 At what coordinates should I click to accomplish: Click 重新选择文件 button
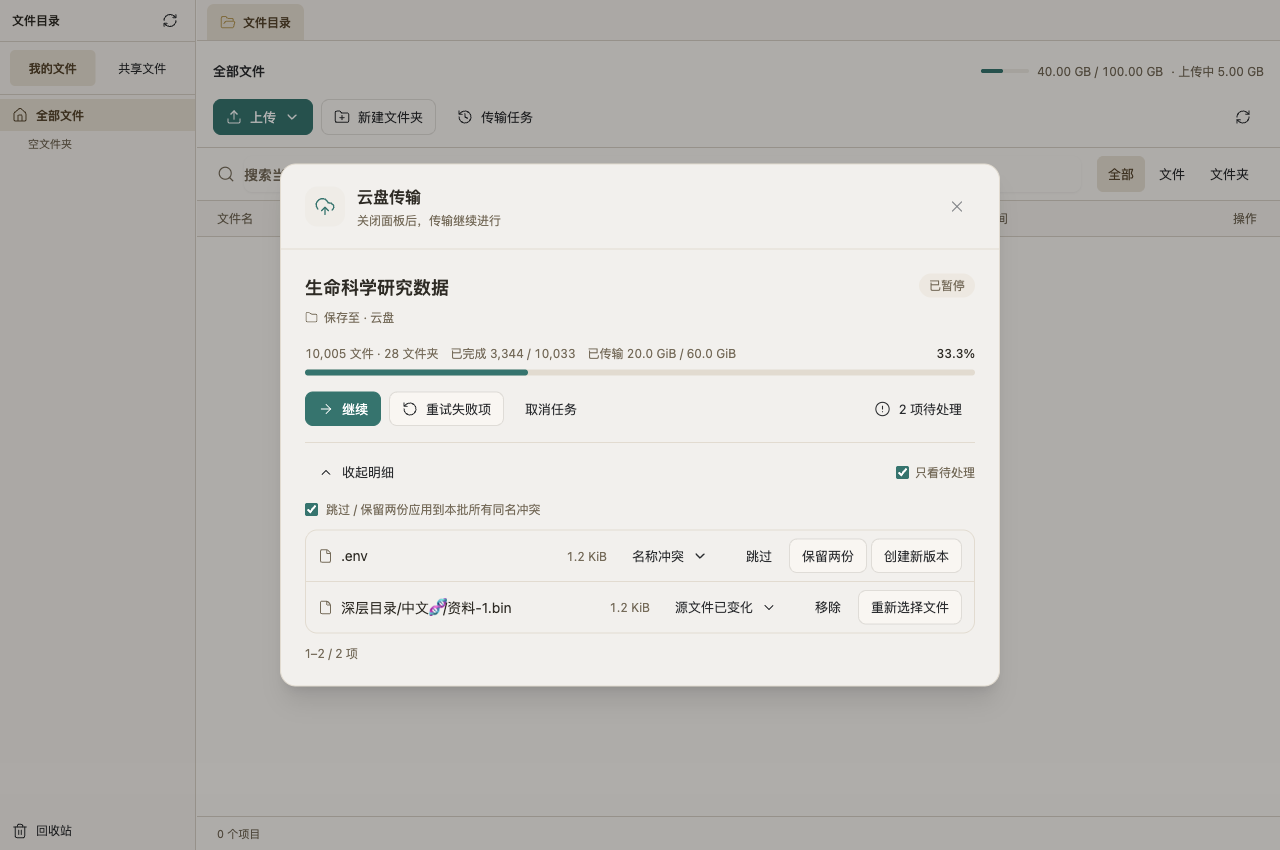coord(910,607)
